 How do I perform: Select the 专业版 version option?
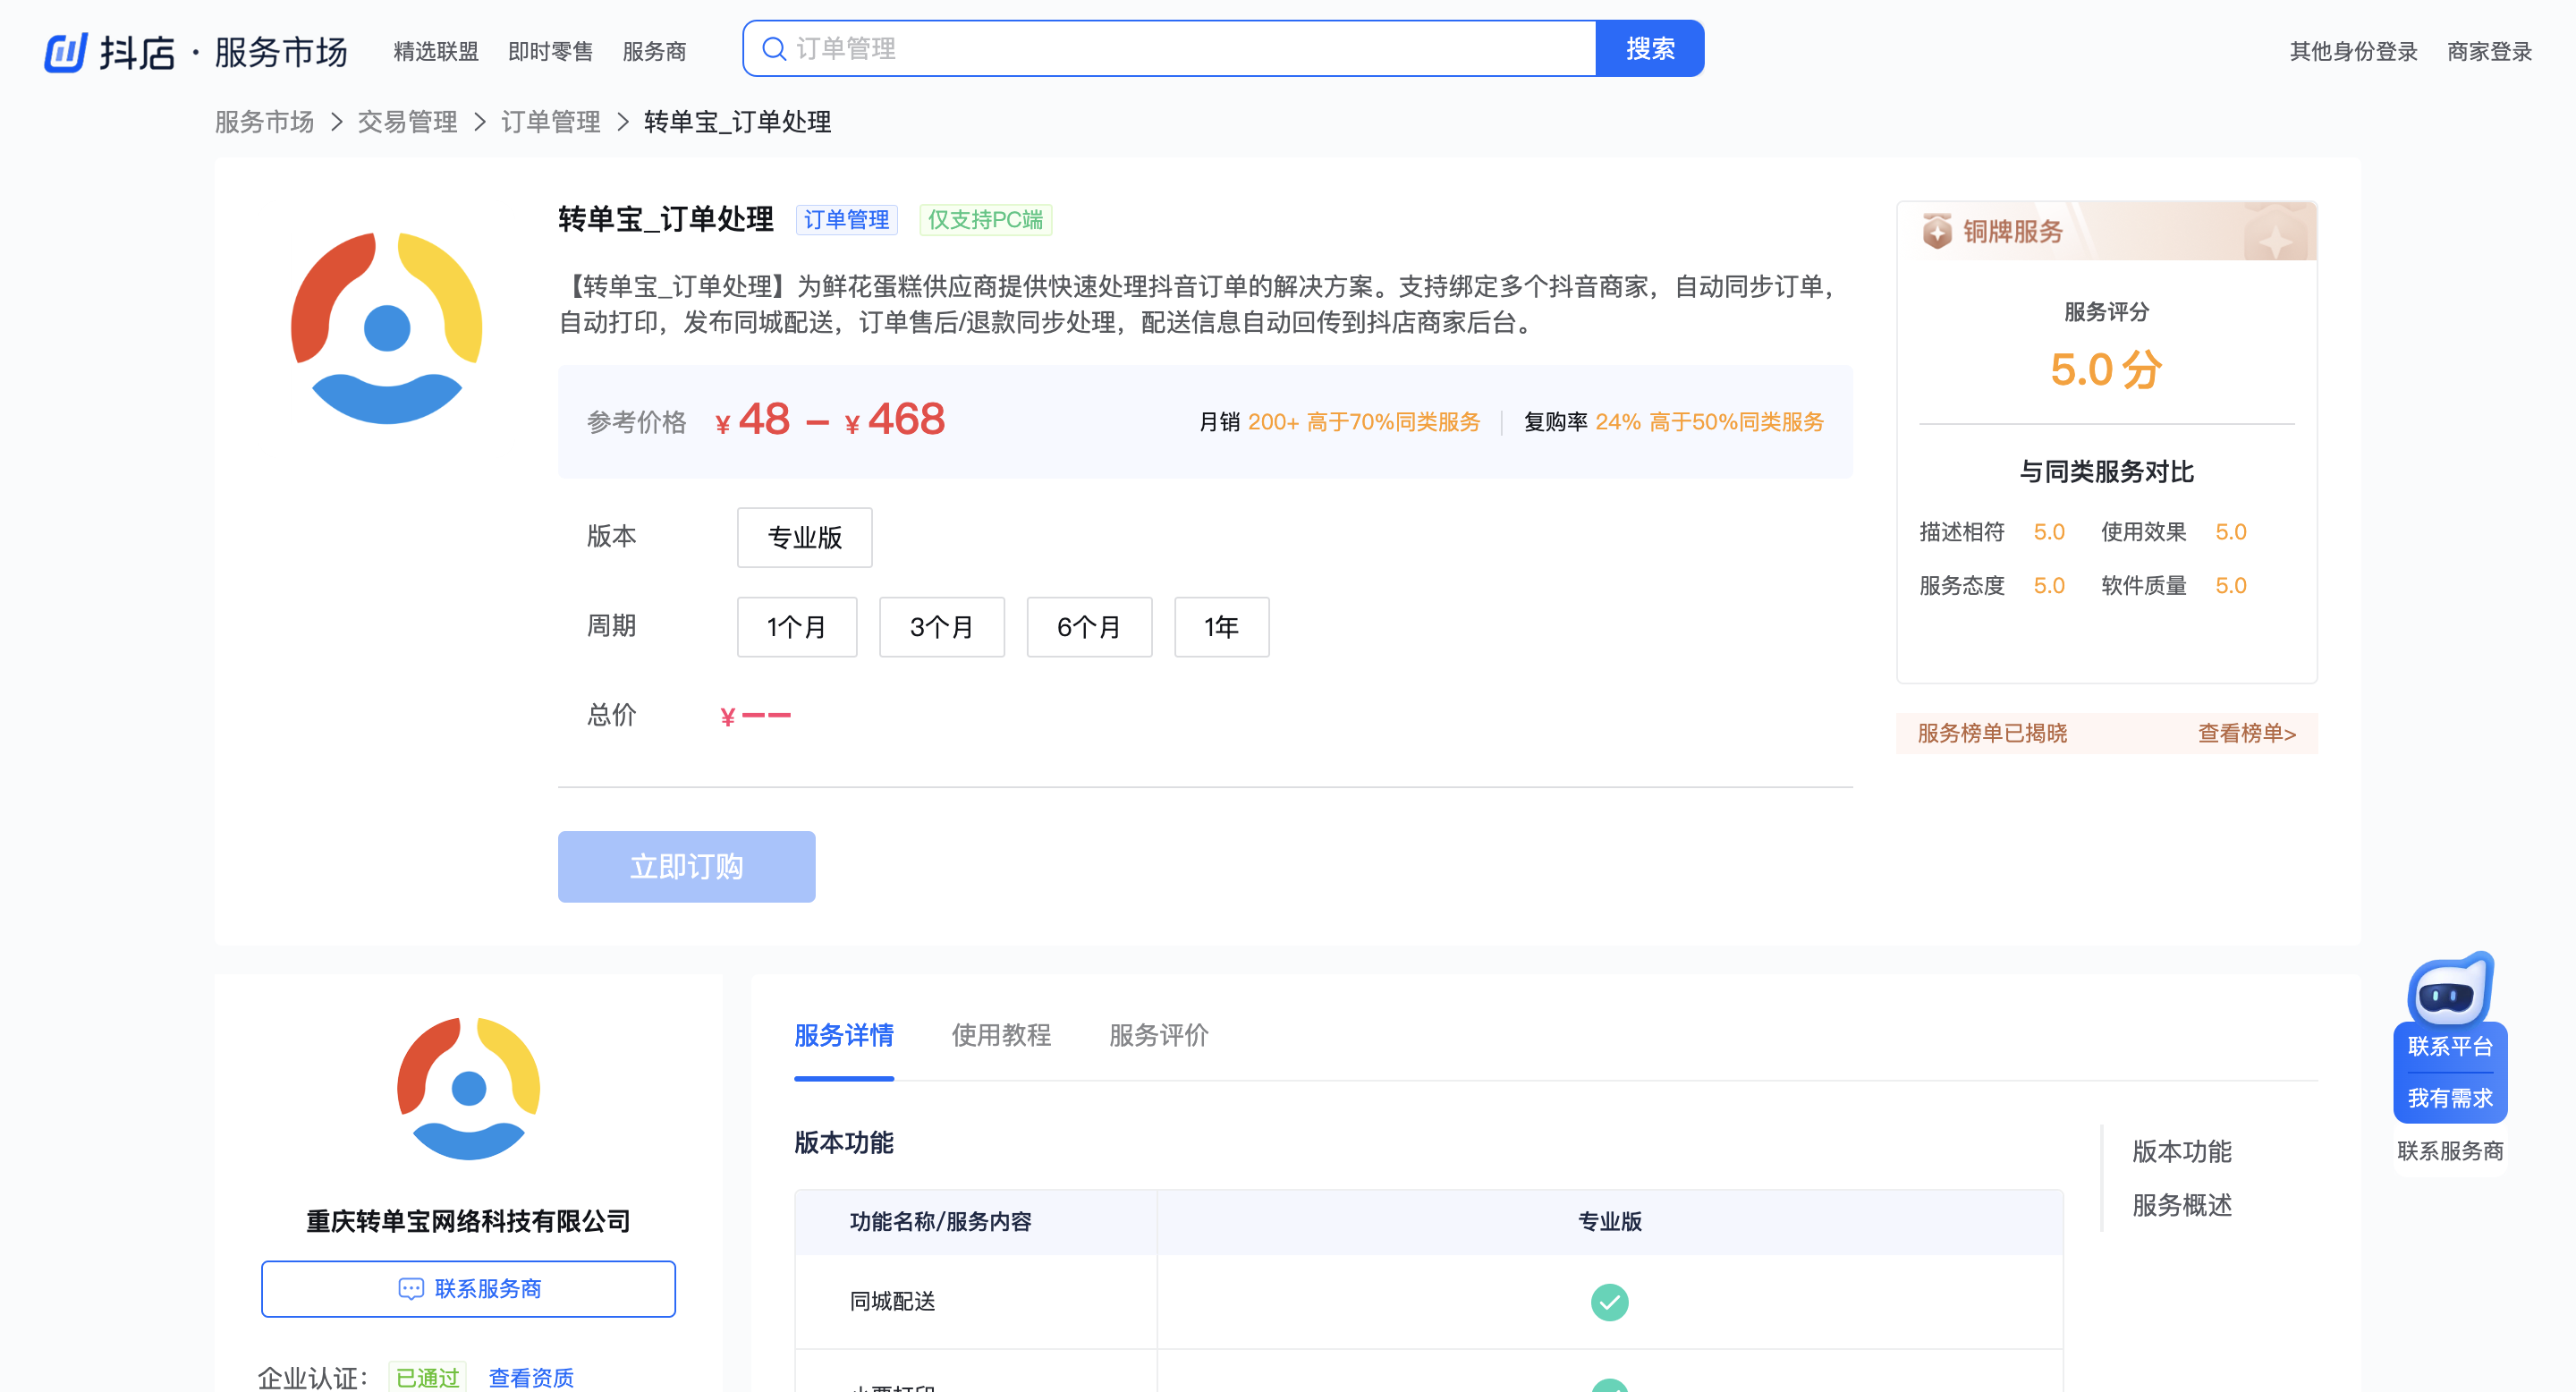[804, 537]
